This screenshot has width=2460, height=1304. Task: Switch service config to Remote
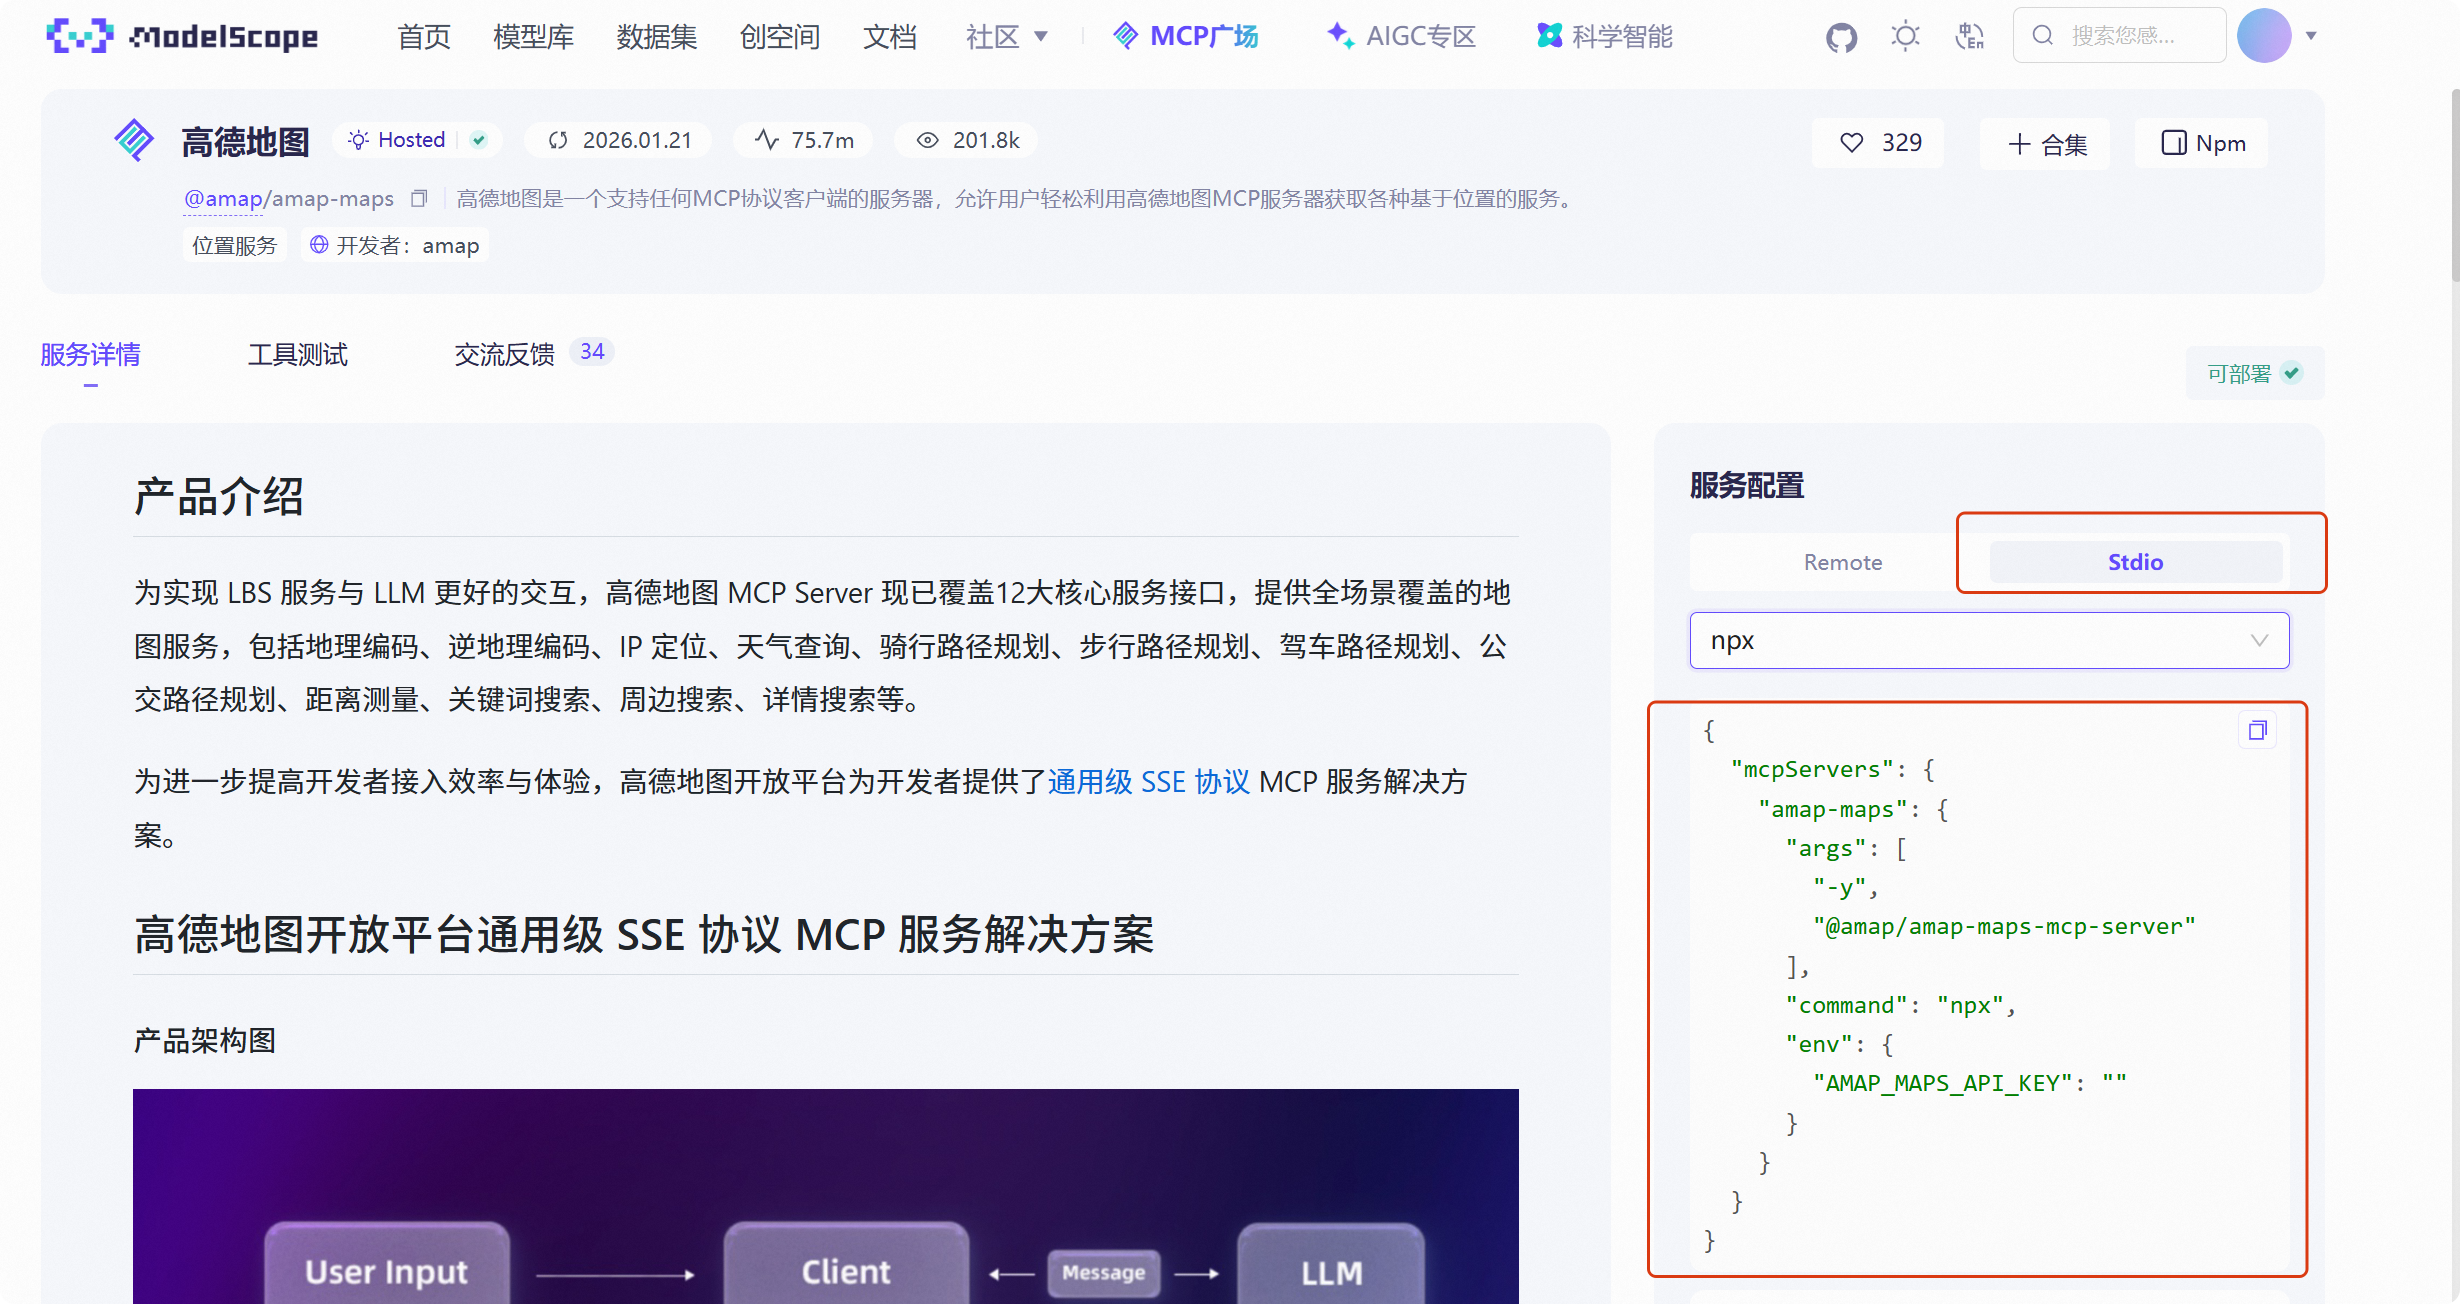pos(1843,561)
